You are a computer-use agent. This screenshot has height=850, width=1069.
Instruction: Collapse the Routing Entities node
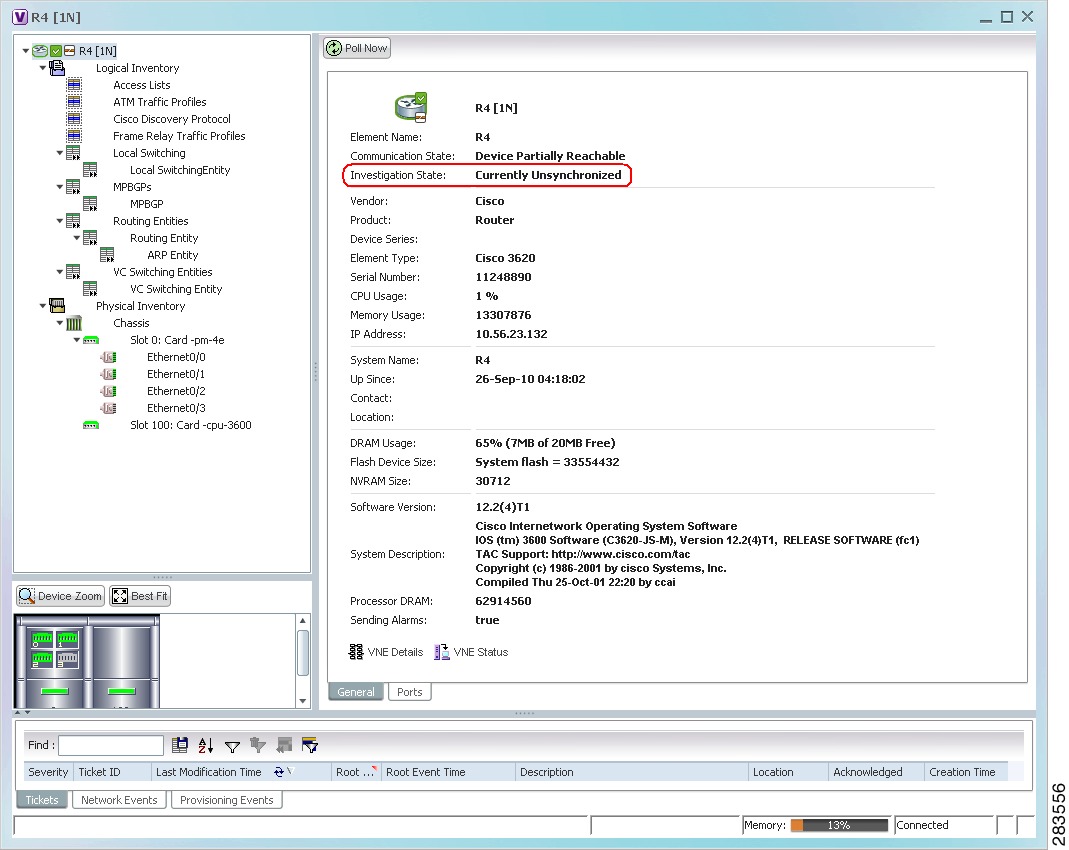tap(60, 221)
